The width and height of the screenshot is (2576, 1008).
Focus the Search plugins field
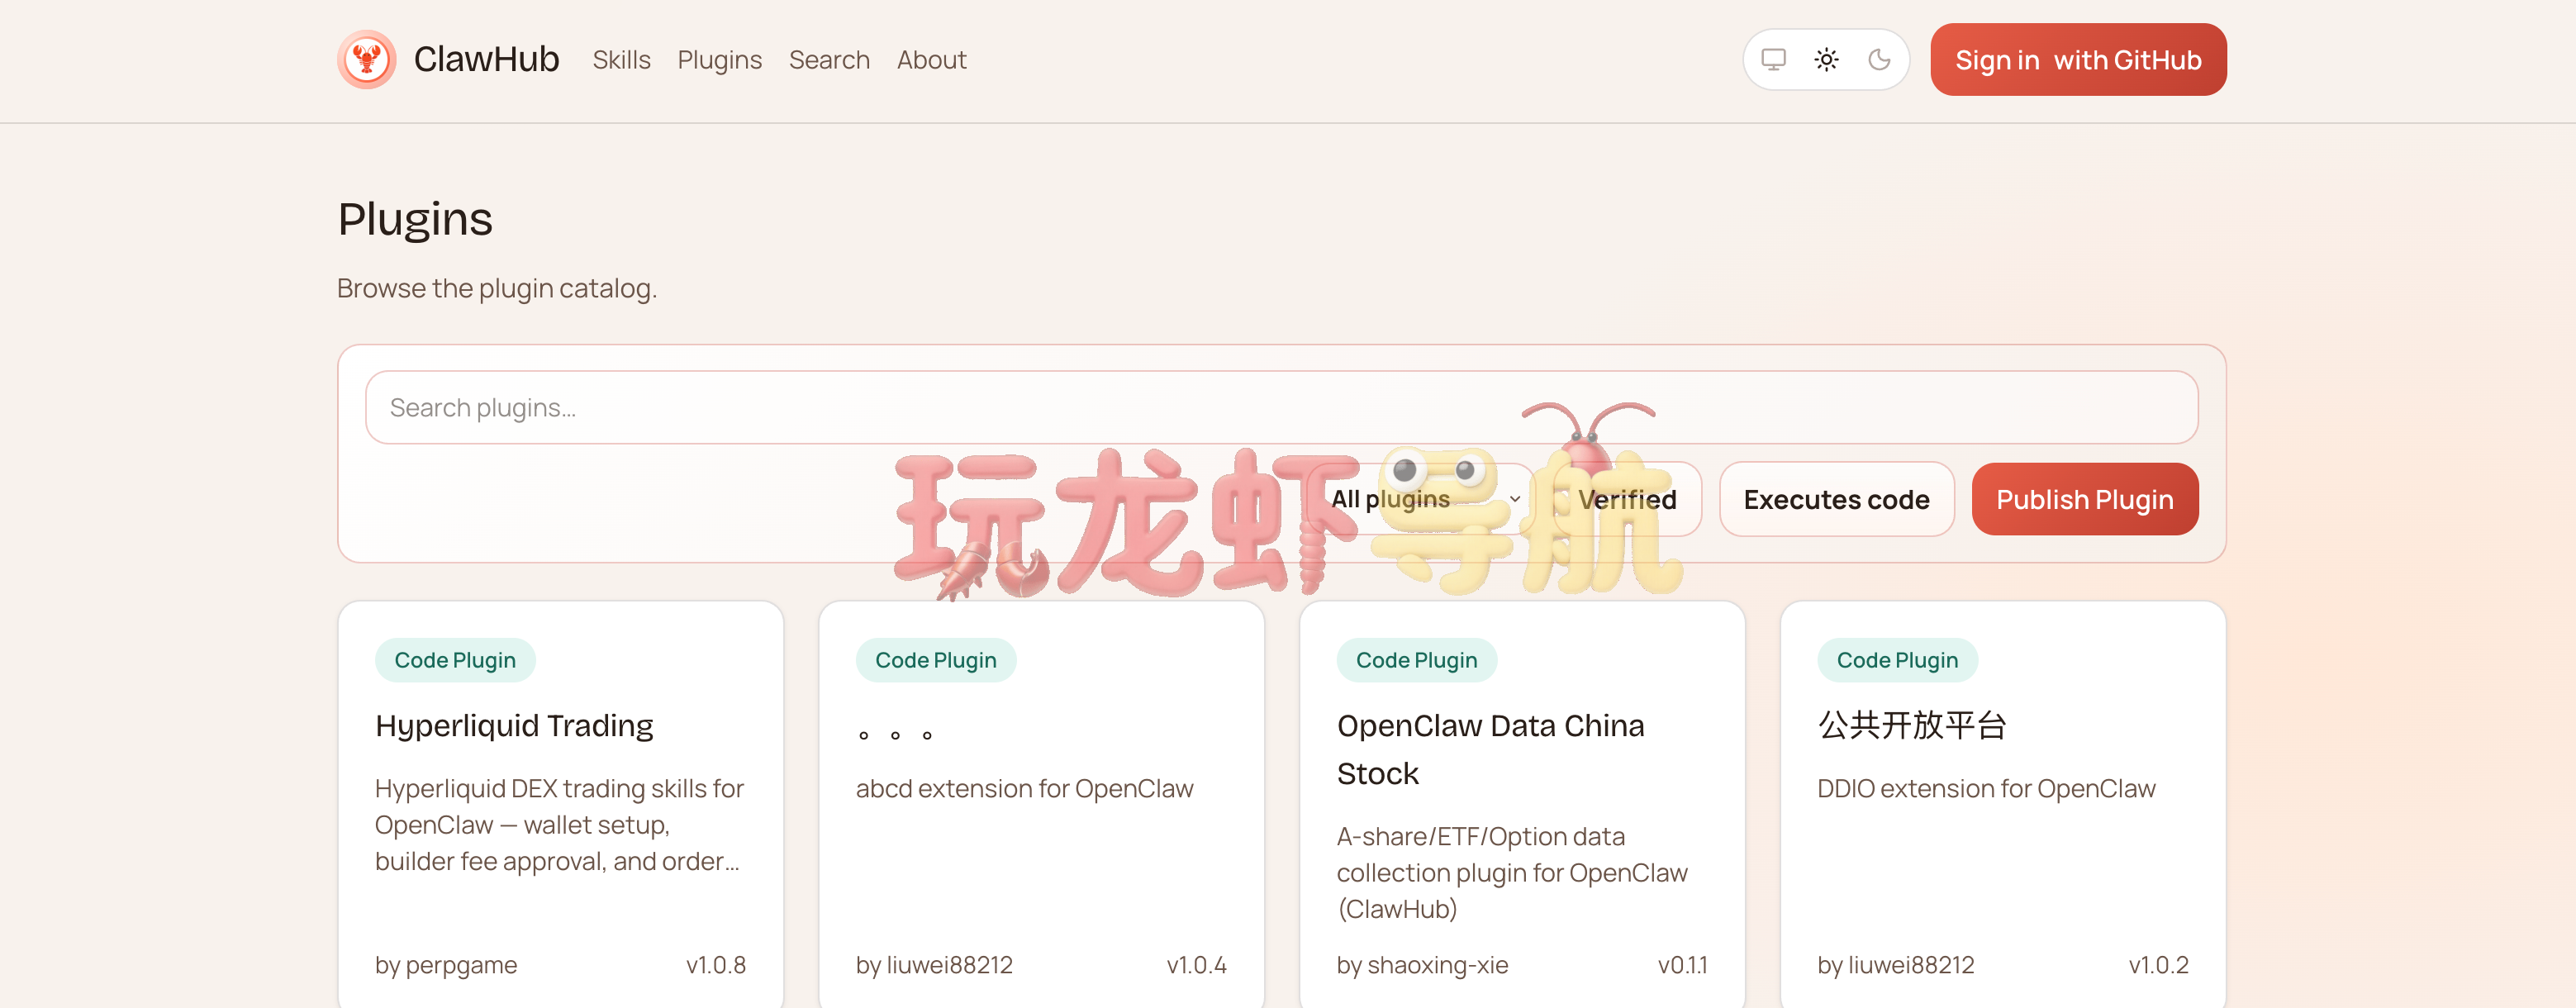click(x=1281, y=407)
